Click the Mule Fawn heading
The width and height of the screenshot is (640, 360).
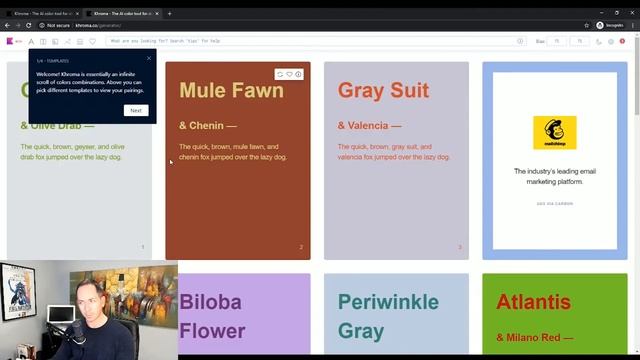231,90
